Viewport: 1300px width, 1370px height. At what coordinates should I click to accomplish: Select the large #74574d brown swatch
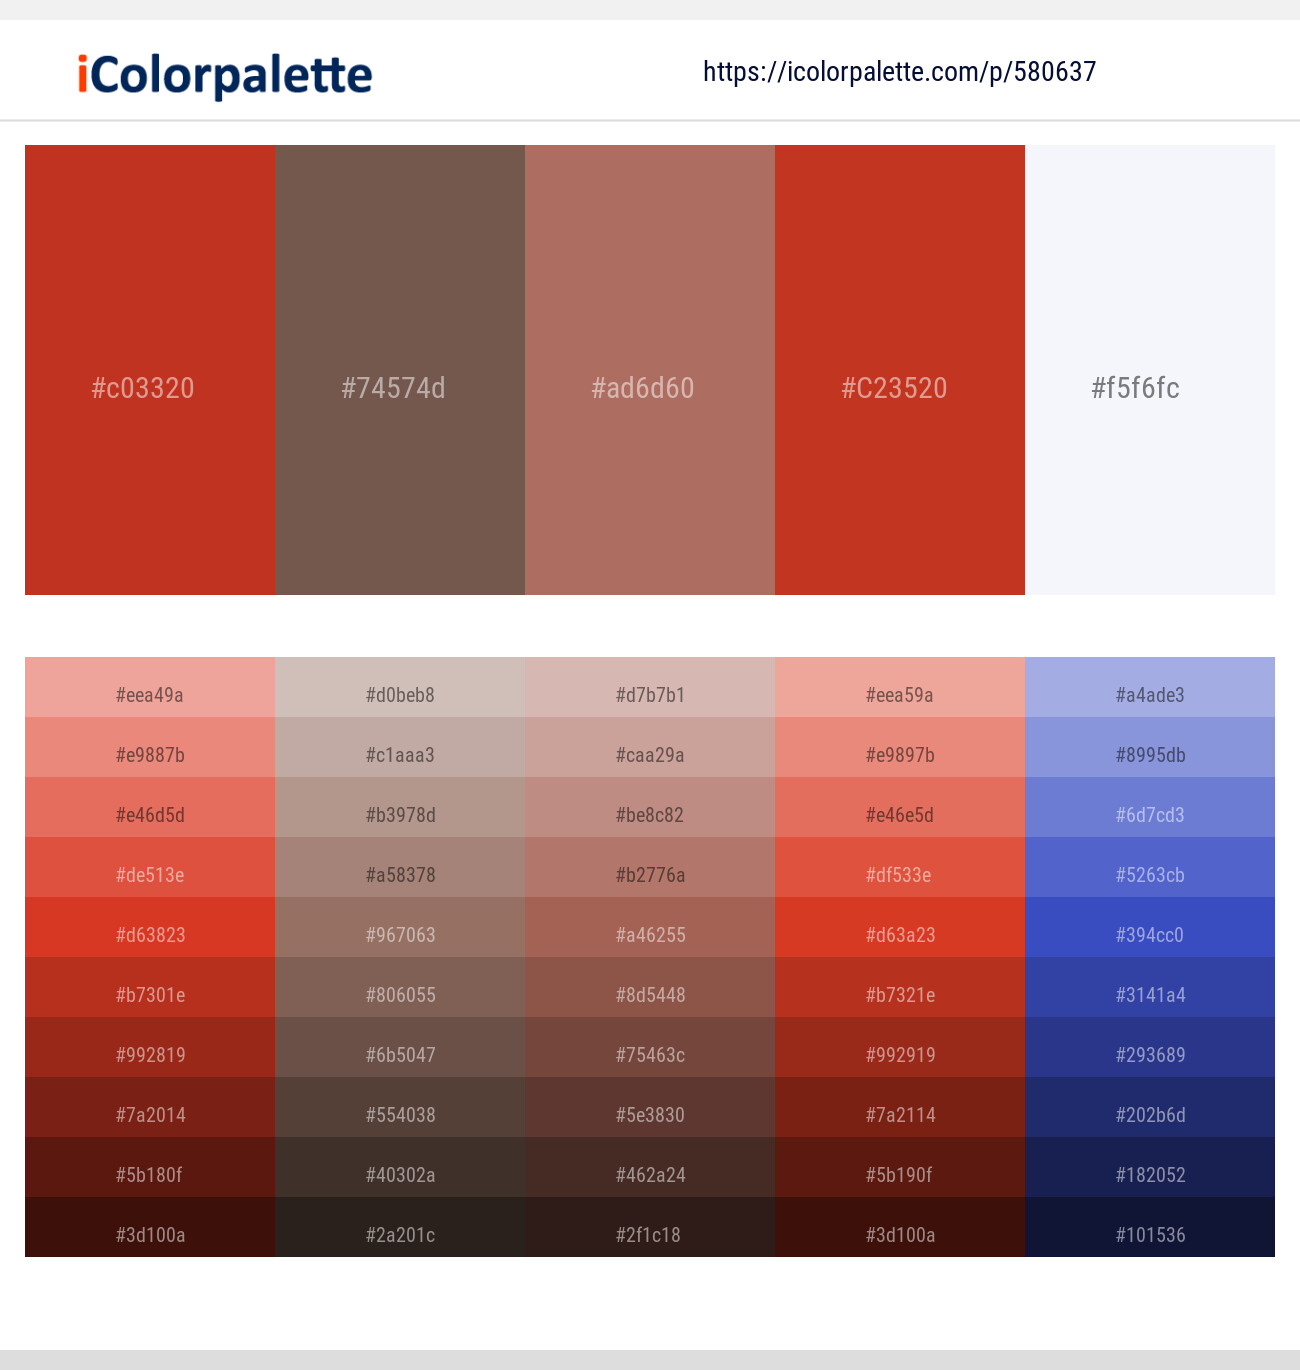pos(400,370)
